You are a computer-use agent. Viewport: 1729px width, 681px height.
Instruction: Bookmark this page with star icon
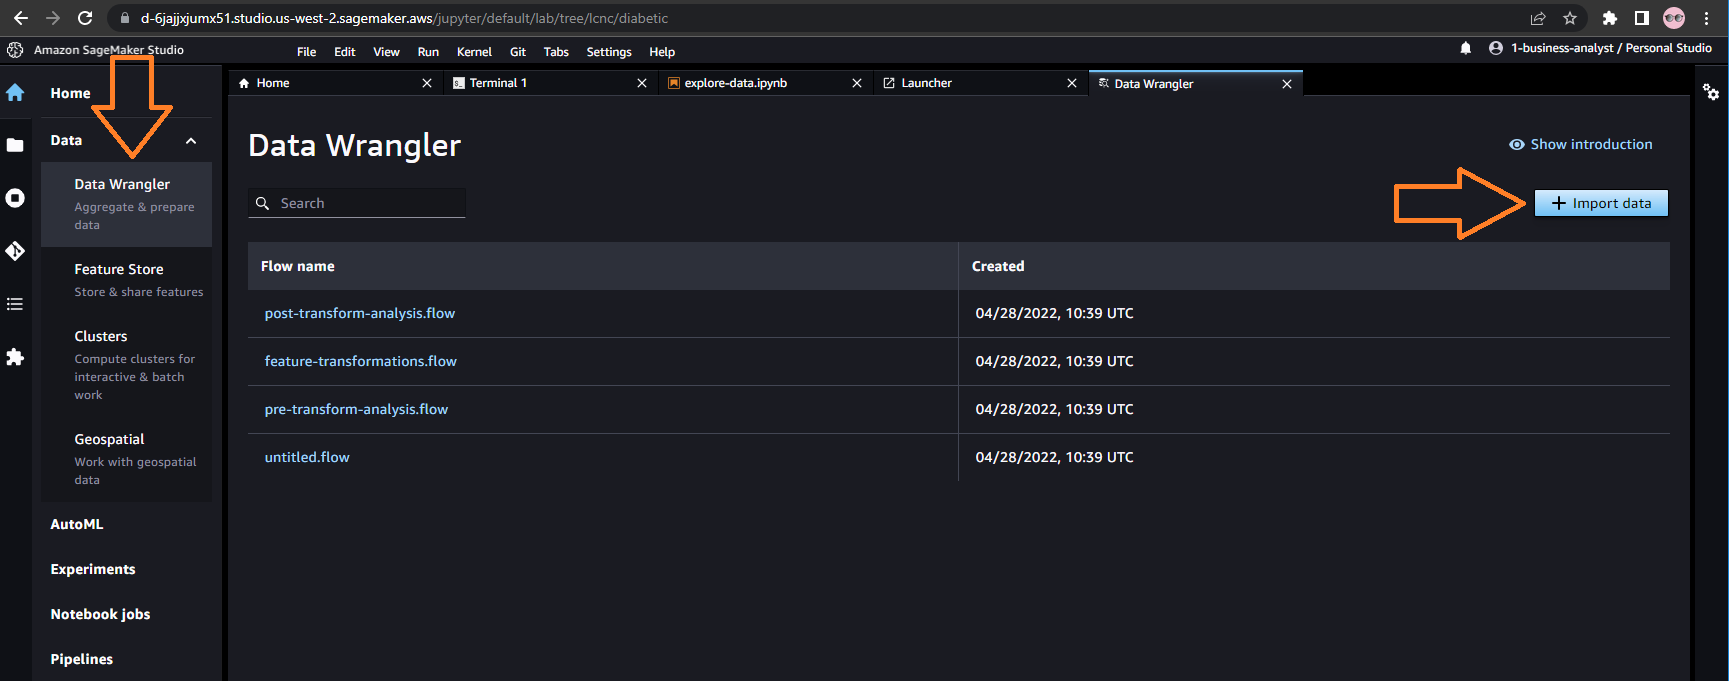pyautogui.click(x=1570, y=18)
